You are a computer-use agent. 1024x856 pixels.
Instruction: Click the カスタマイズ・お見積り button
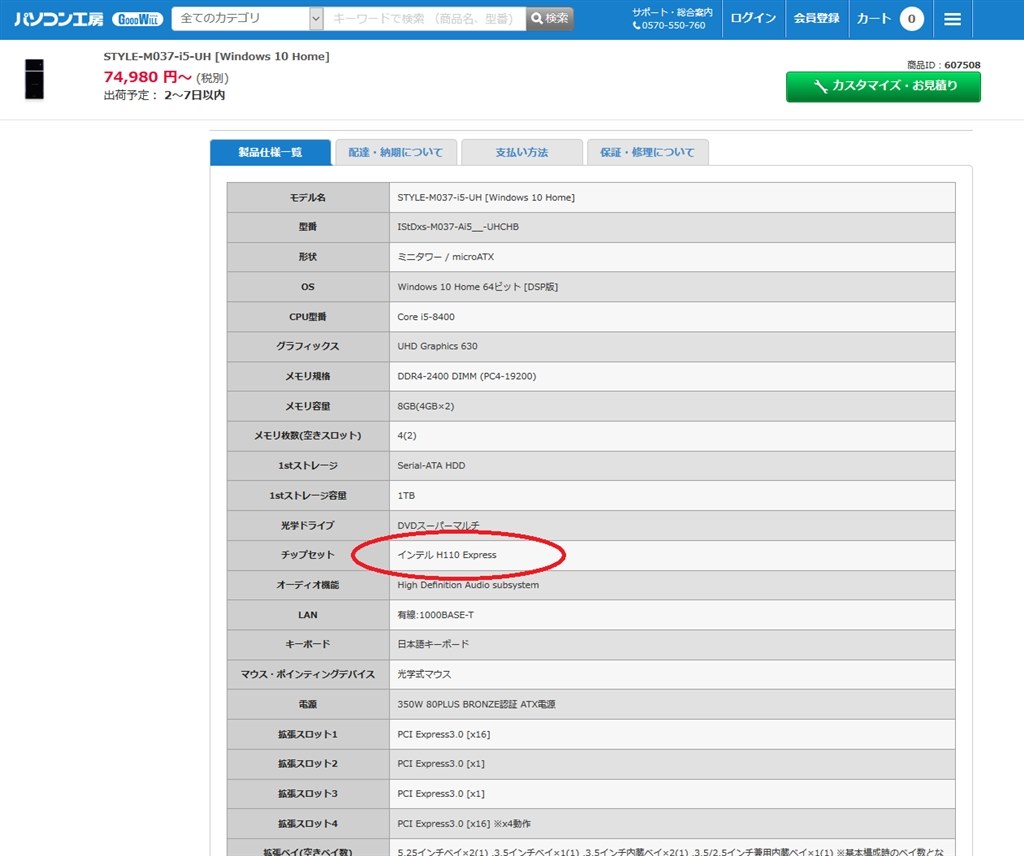[883, 86]
